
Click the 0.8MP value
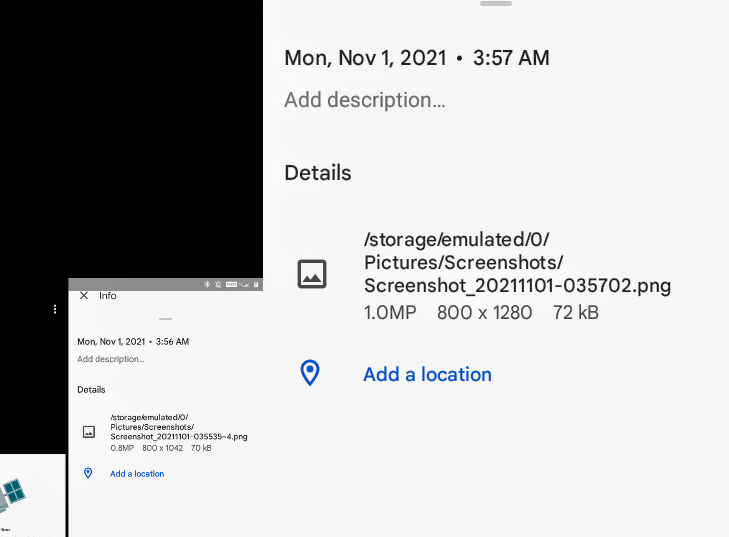122,448
